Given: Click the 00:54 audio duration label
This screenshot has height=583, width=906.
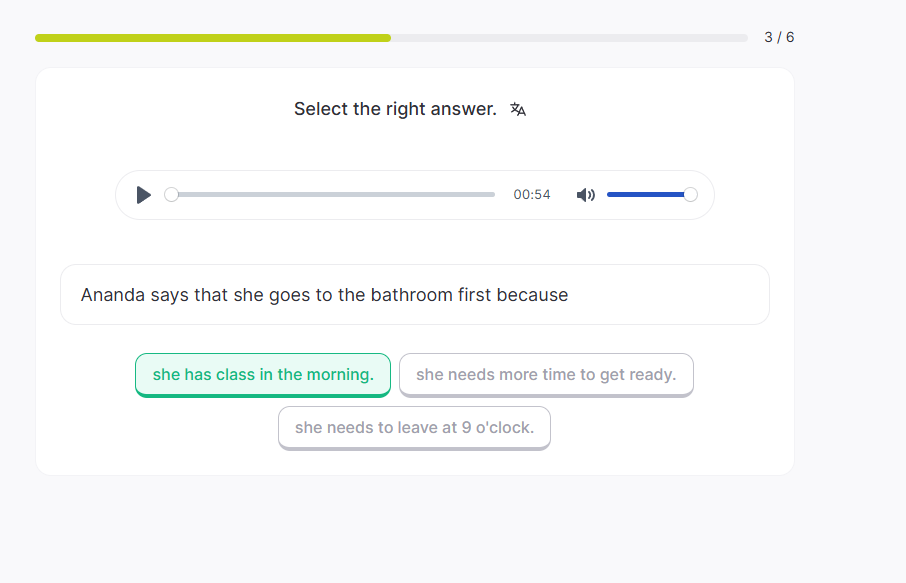Looking at the screenshot, I should [x=532, y=195].
